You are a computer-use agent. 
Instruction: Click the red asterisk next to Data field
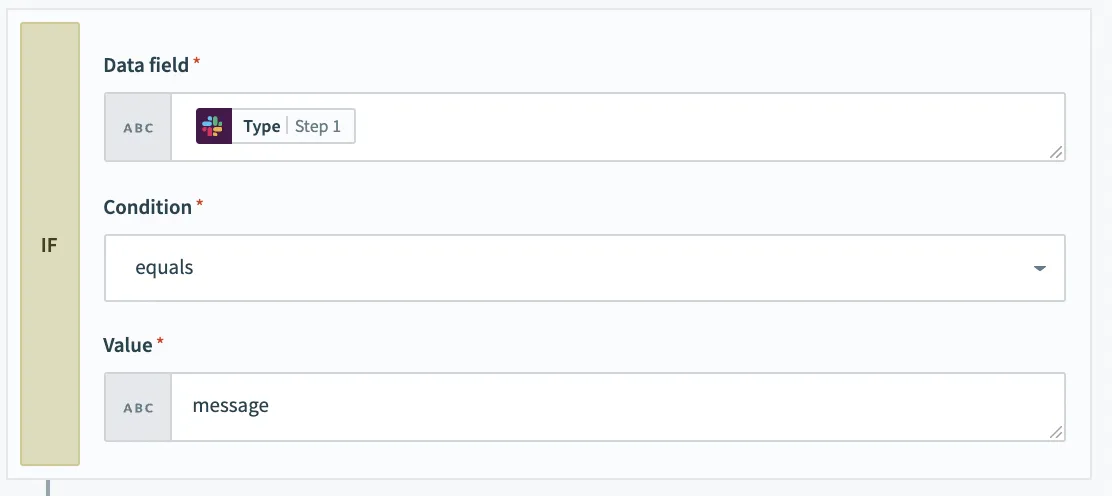pos(197,63)
